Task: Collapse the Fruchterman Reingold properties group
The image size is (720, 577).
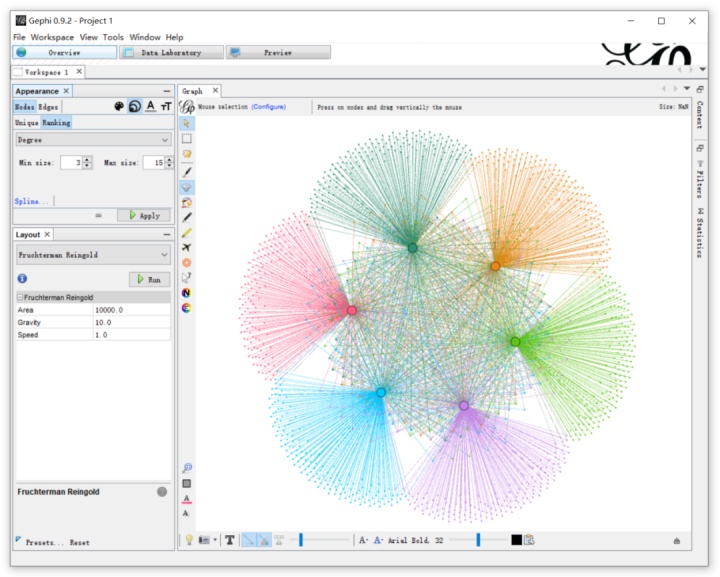Action: [20, 297]
